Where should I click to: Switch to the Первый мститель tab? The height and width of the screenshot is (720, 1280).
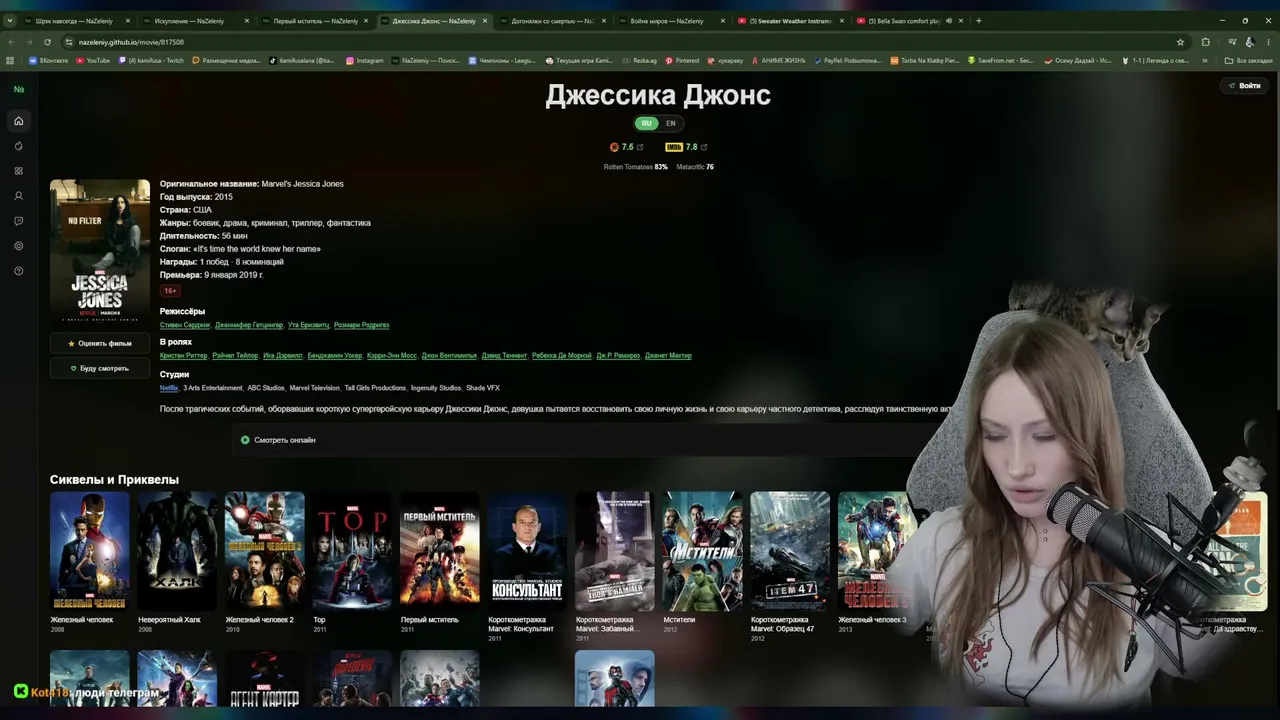click(315, 21)
